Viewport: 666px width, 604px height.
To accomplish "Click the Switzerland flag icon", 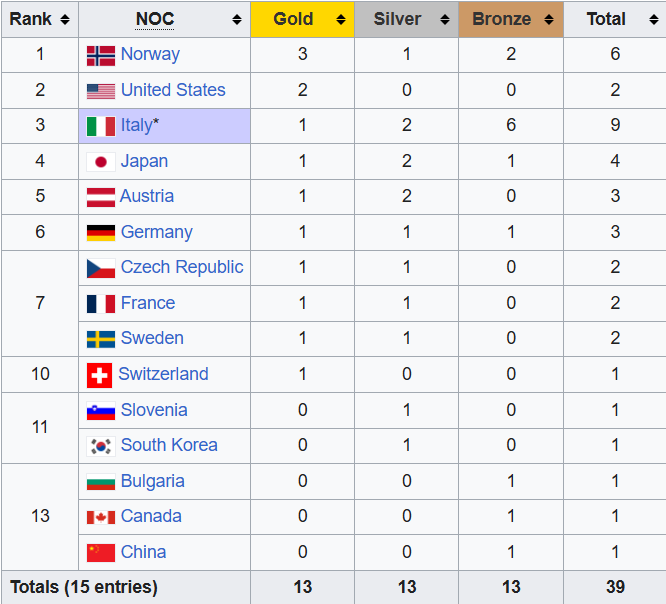I will click(99, 375).
